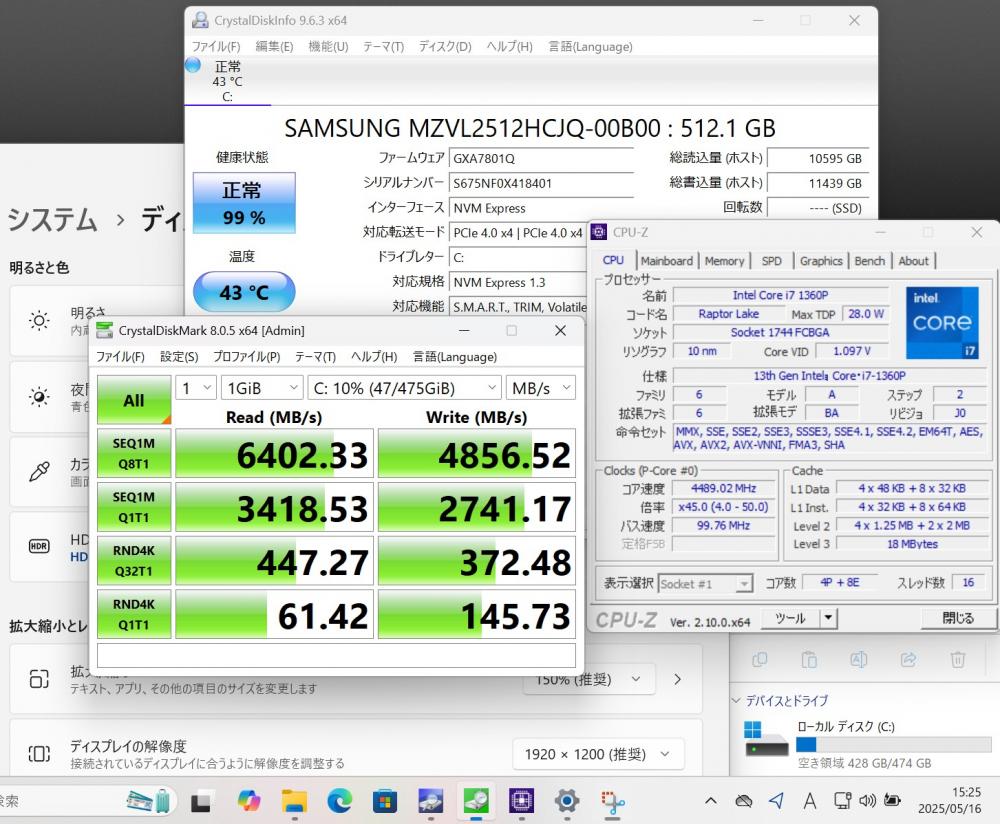The width and height of the screenshot is (1000, 824).
Task: Open scale settings right chevron
Action: (x=678, y=679)
